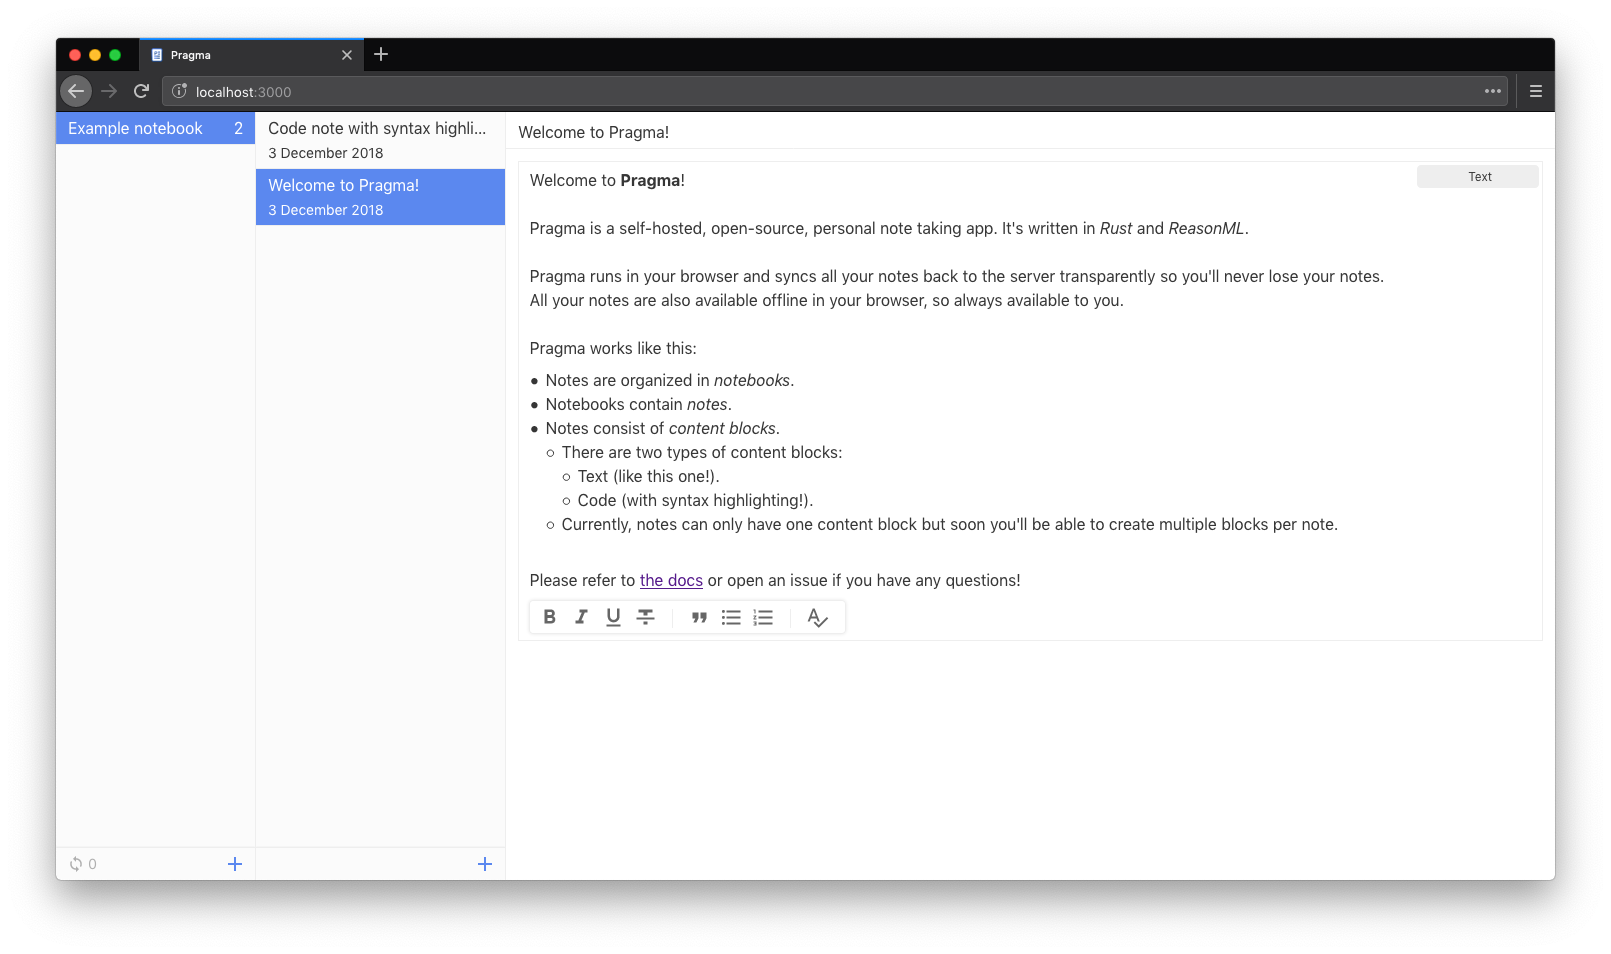Click 'Notes are organized in notebooks' bullet
The width and height of the screenshot is (1611, 954).
pos(670,380)
